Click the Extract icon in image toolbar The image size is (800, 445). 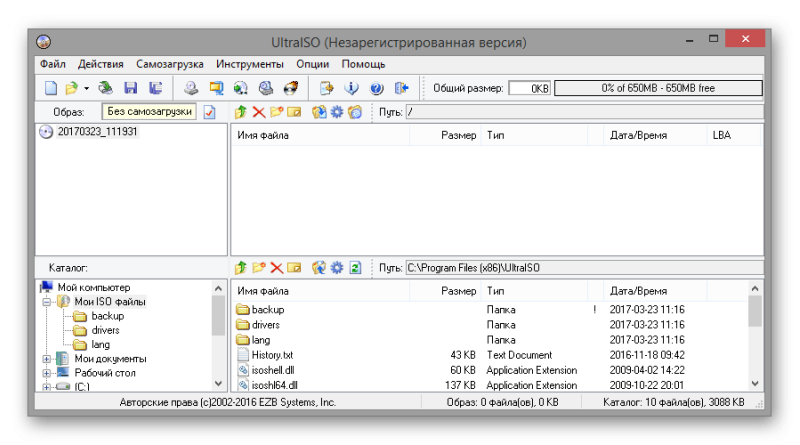click(x=319, y=112)
